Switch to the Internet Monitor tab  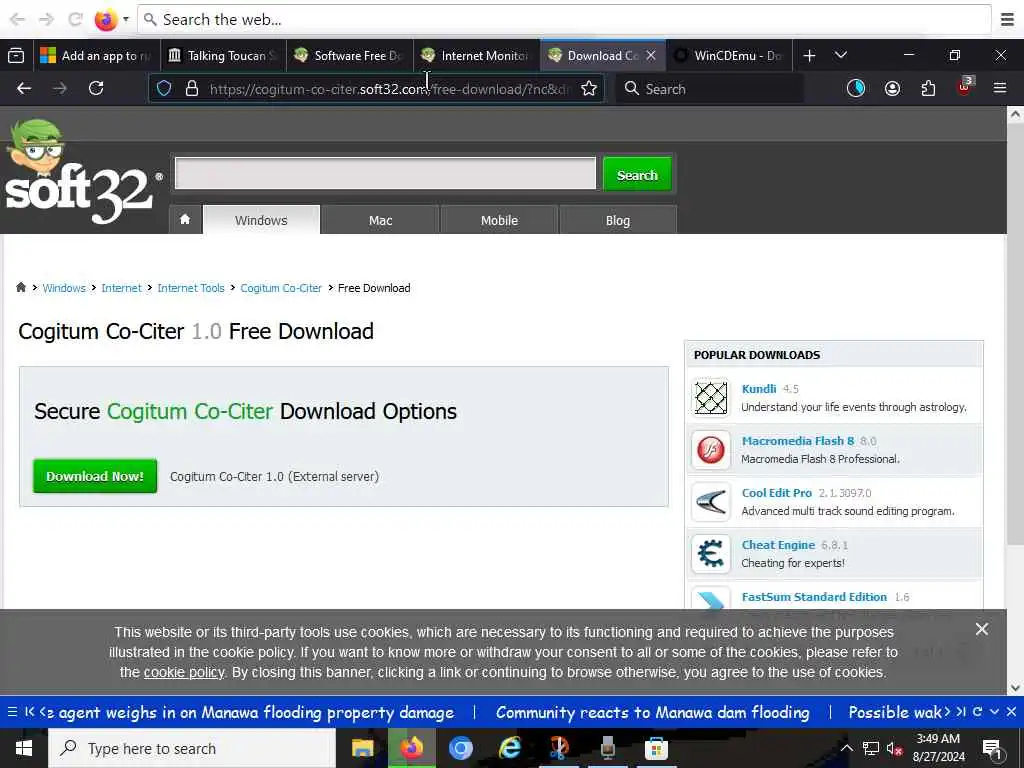click(x=476, y=56)
